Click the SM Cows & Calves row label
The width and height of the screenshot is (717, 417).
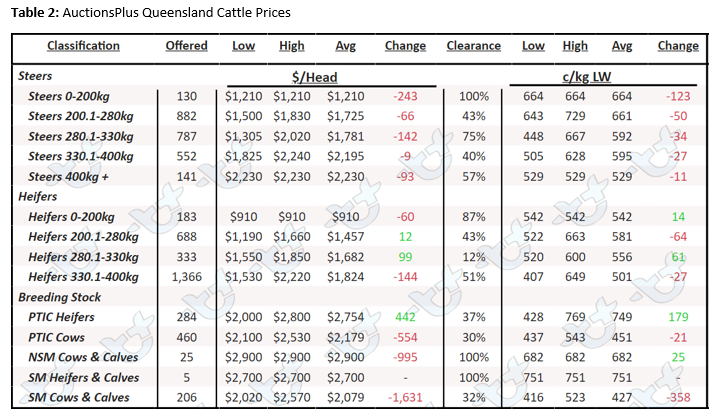[79, 398]
